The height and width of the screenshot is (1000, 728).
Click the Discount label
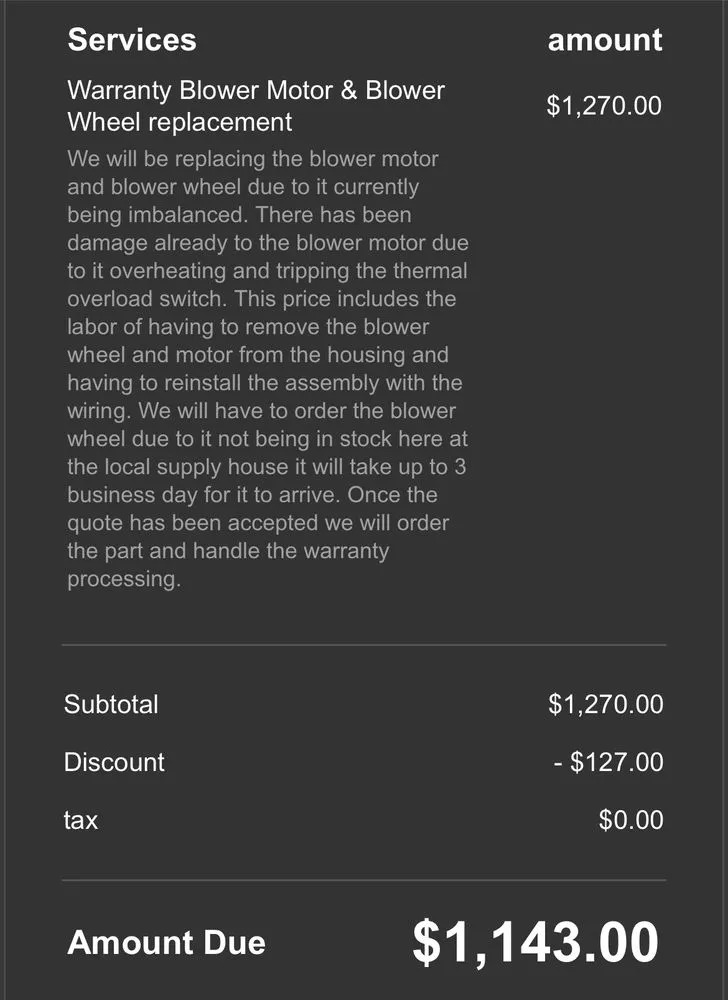114,762
